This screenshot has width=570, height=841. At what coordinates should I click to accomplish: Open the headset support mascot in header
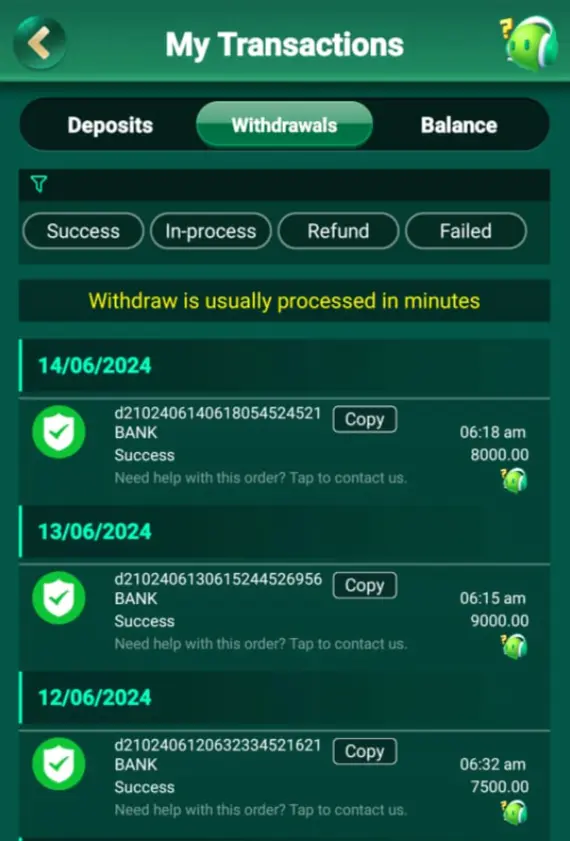(529, 43)
